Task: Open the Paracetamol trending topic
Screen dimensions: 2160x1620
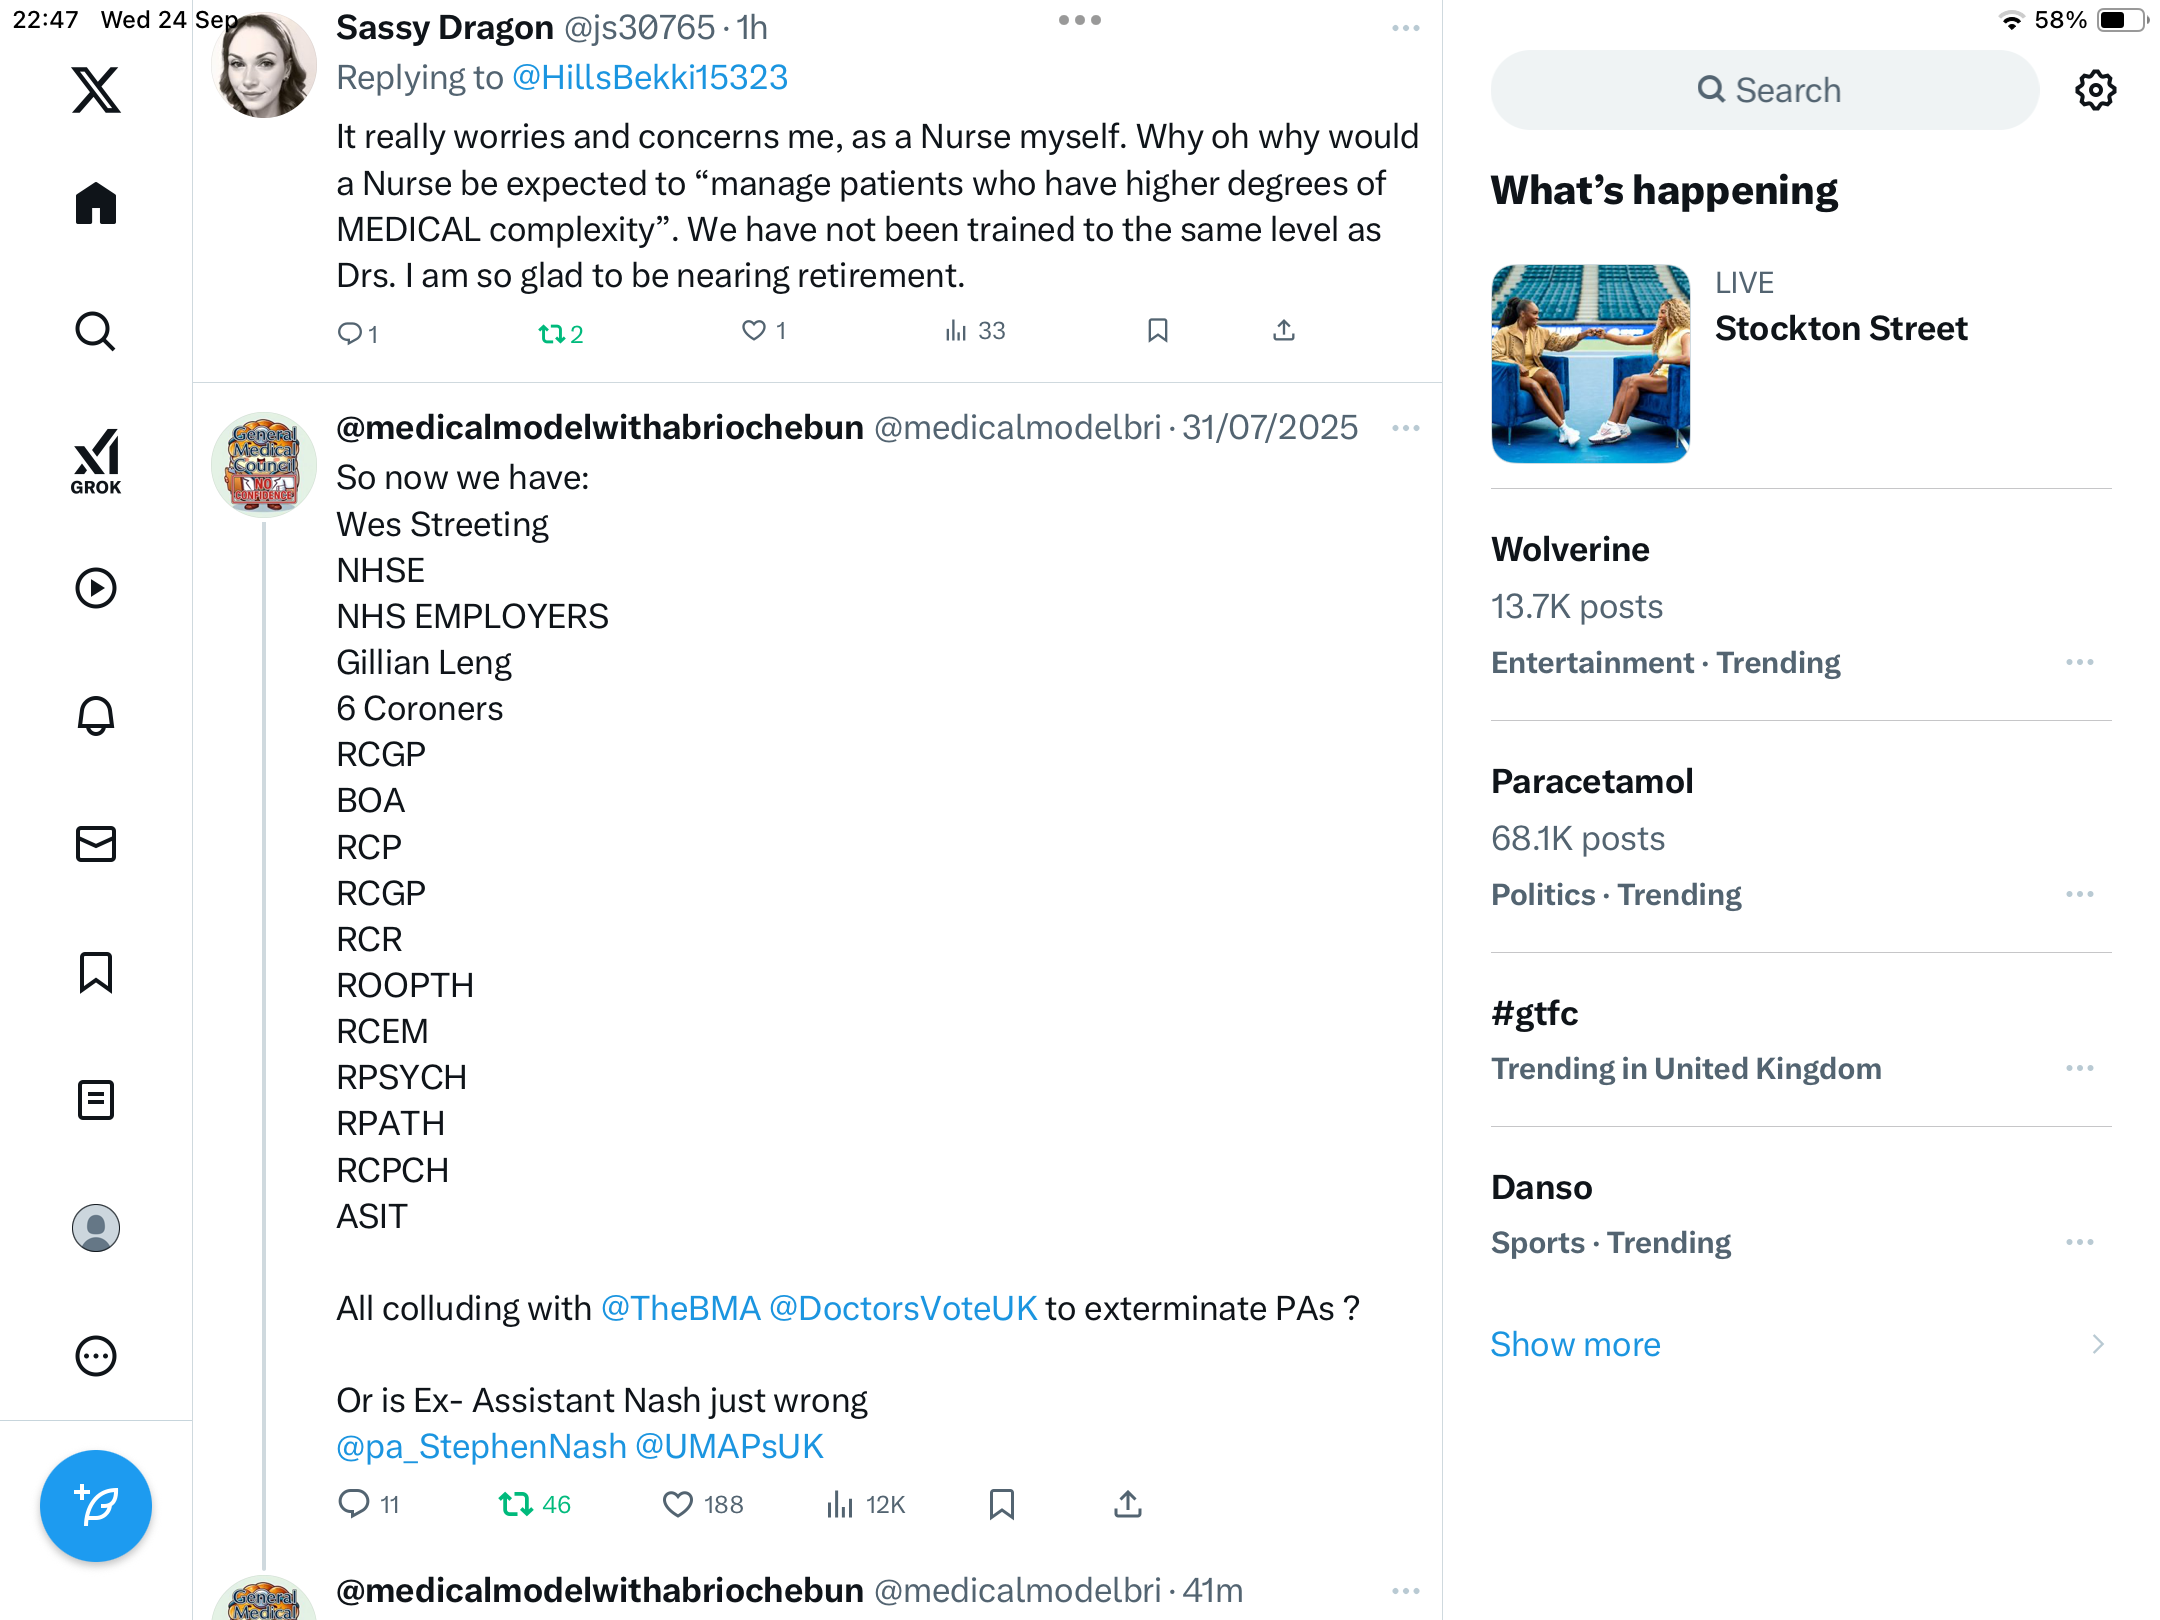Action: click(x=1592, y=782)
